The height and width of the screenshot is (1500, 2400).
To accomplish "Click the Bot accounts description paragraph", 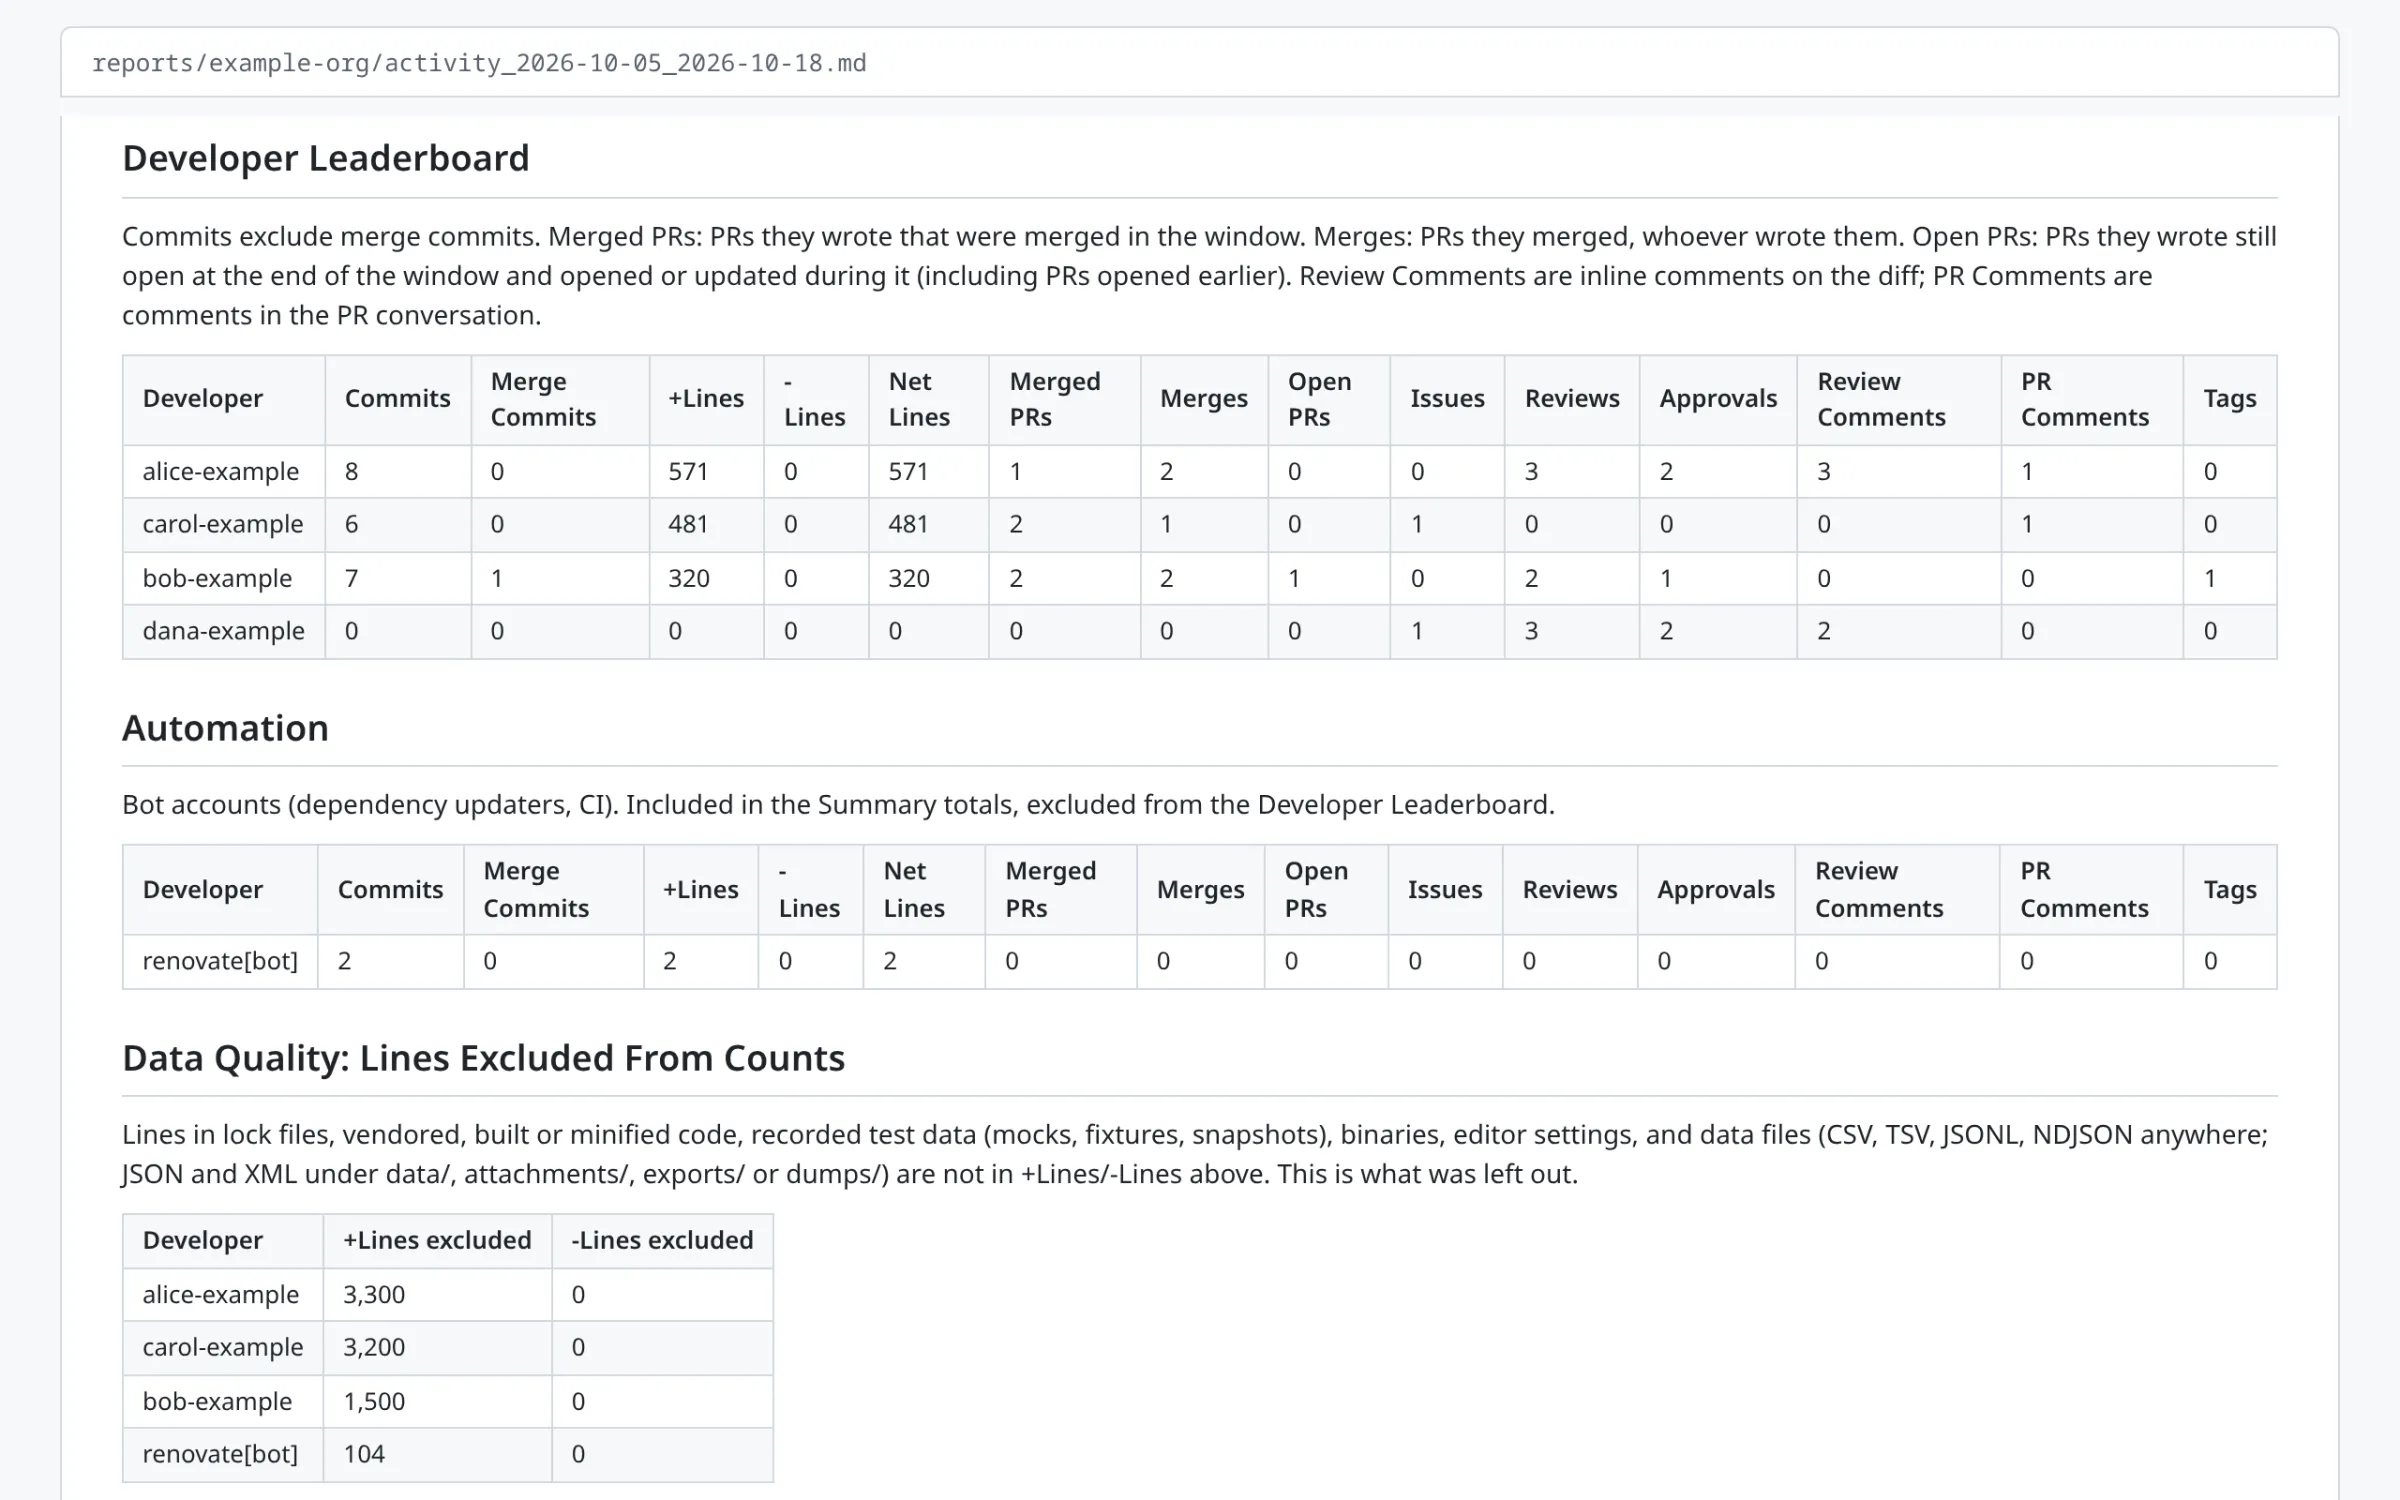I will 838,805.
